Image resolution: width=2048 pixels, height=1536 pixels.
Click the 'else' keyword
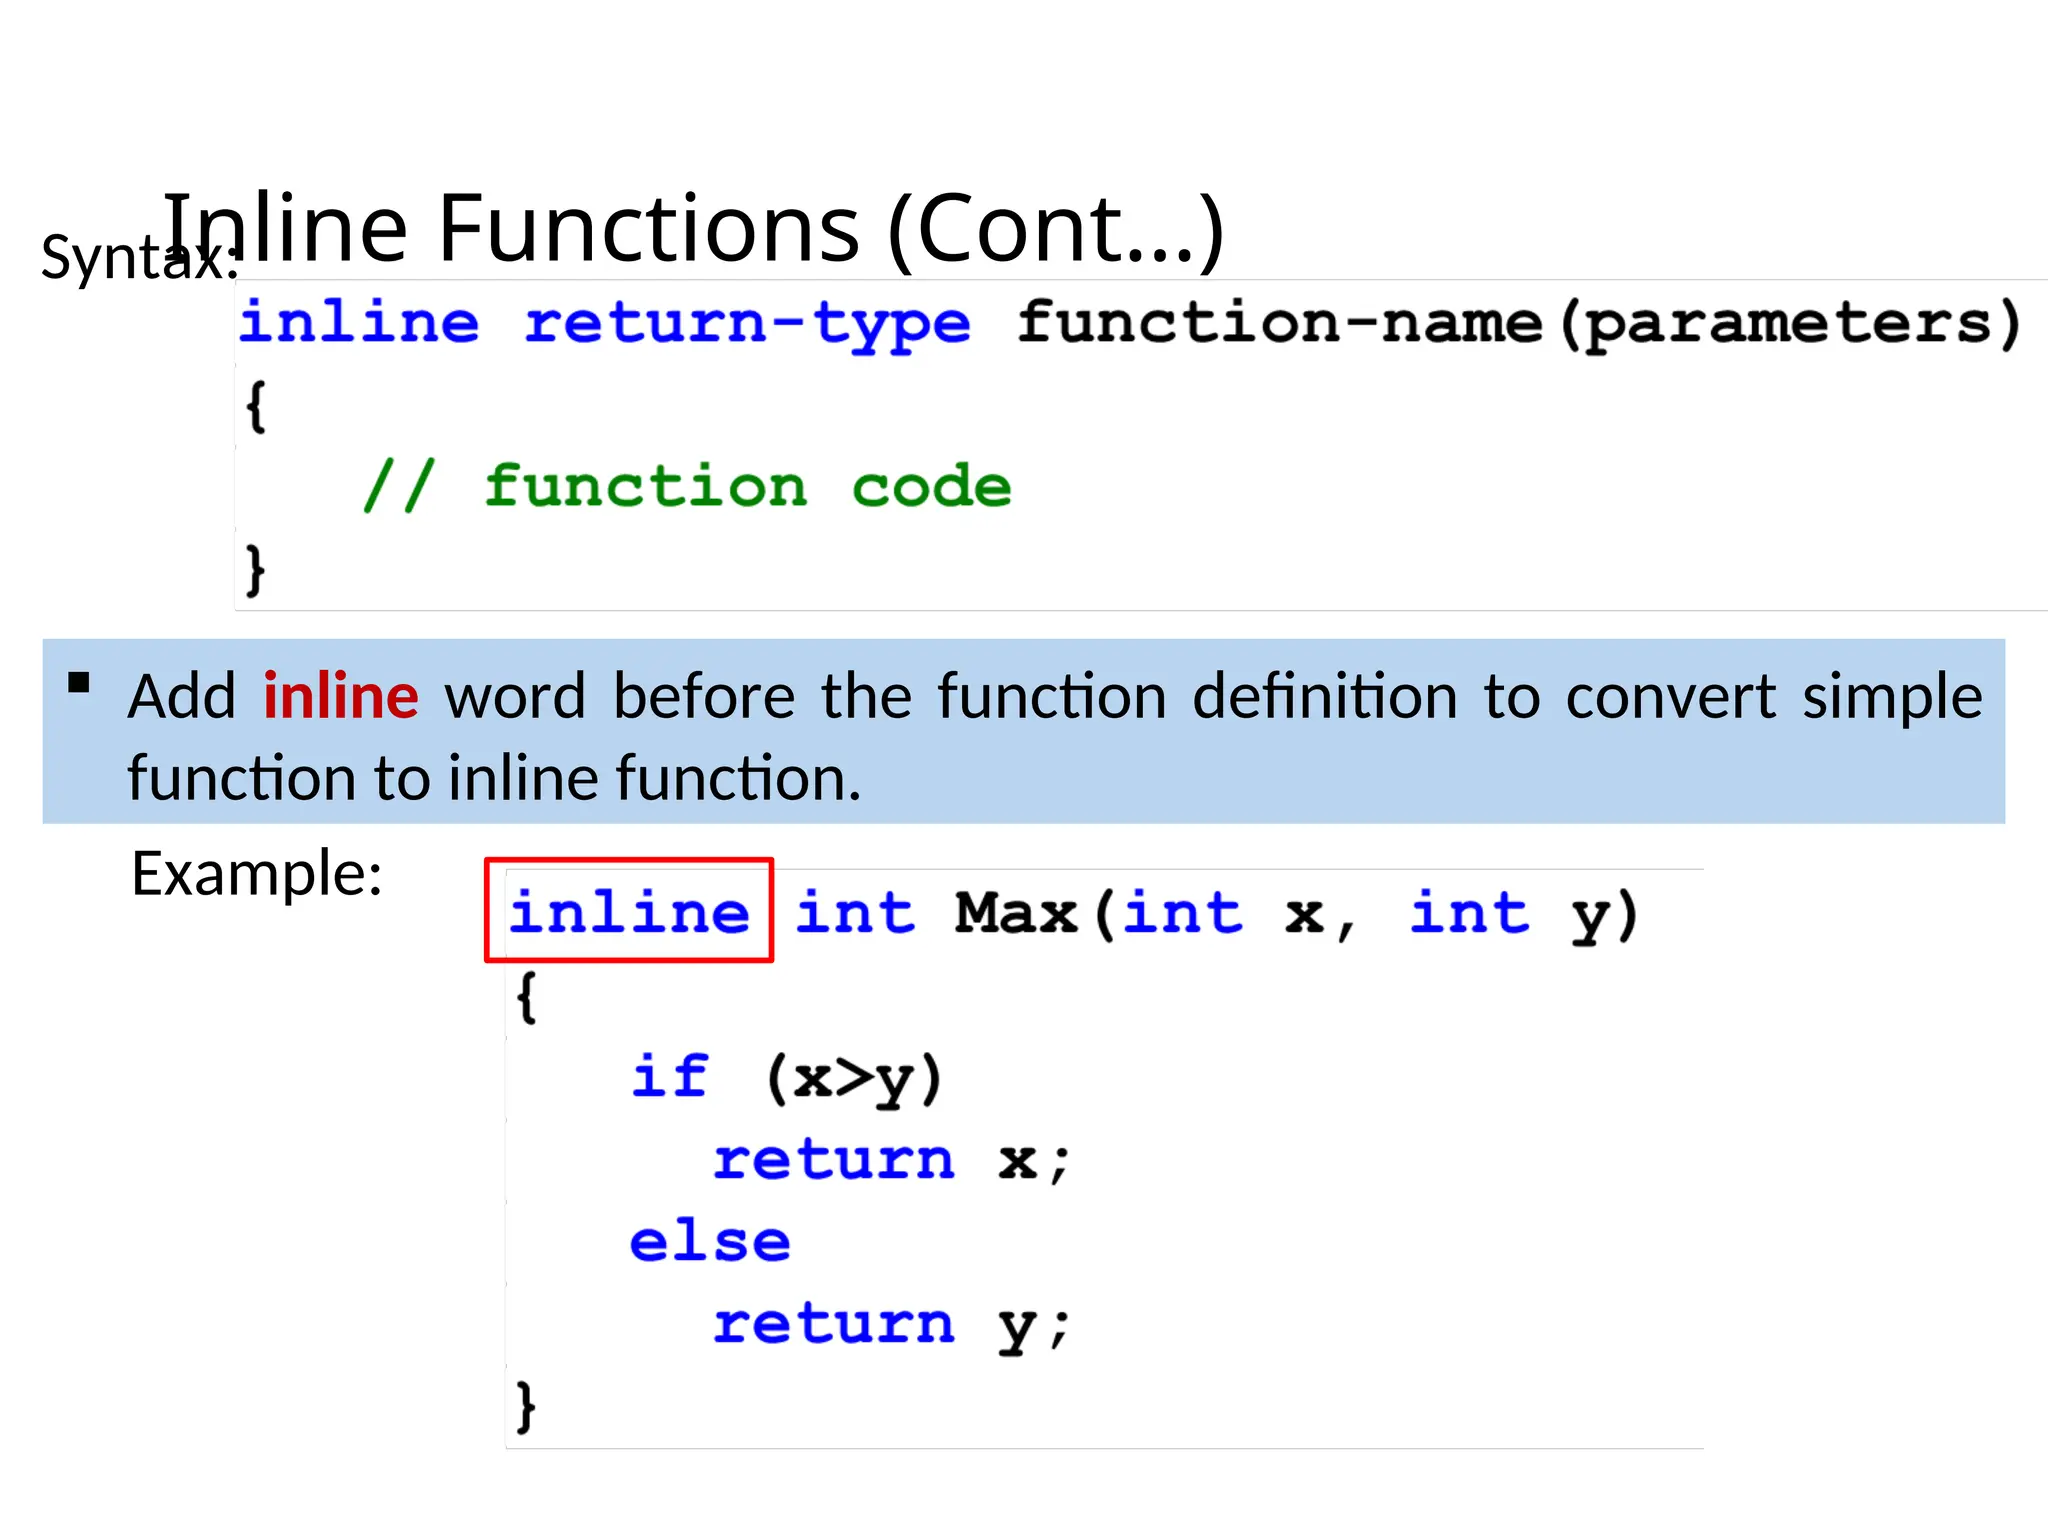tap(710, 1241)
